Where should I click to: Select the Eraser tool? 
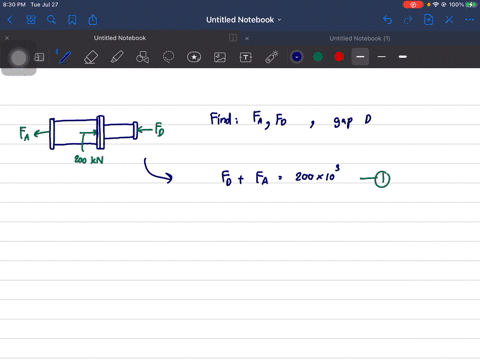coord(91,57)
